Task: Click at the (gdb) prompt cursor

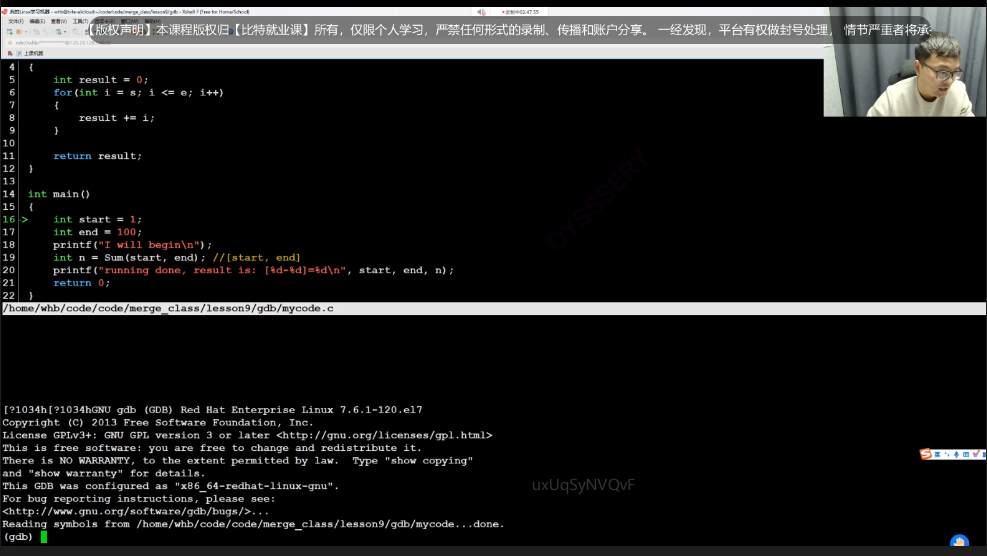Action: click(44, 537)
